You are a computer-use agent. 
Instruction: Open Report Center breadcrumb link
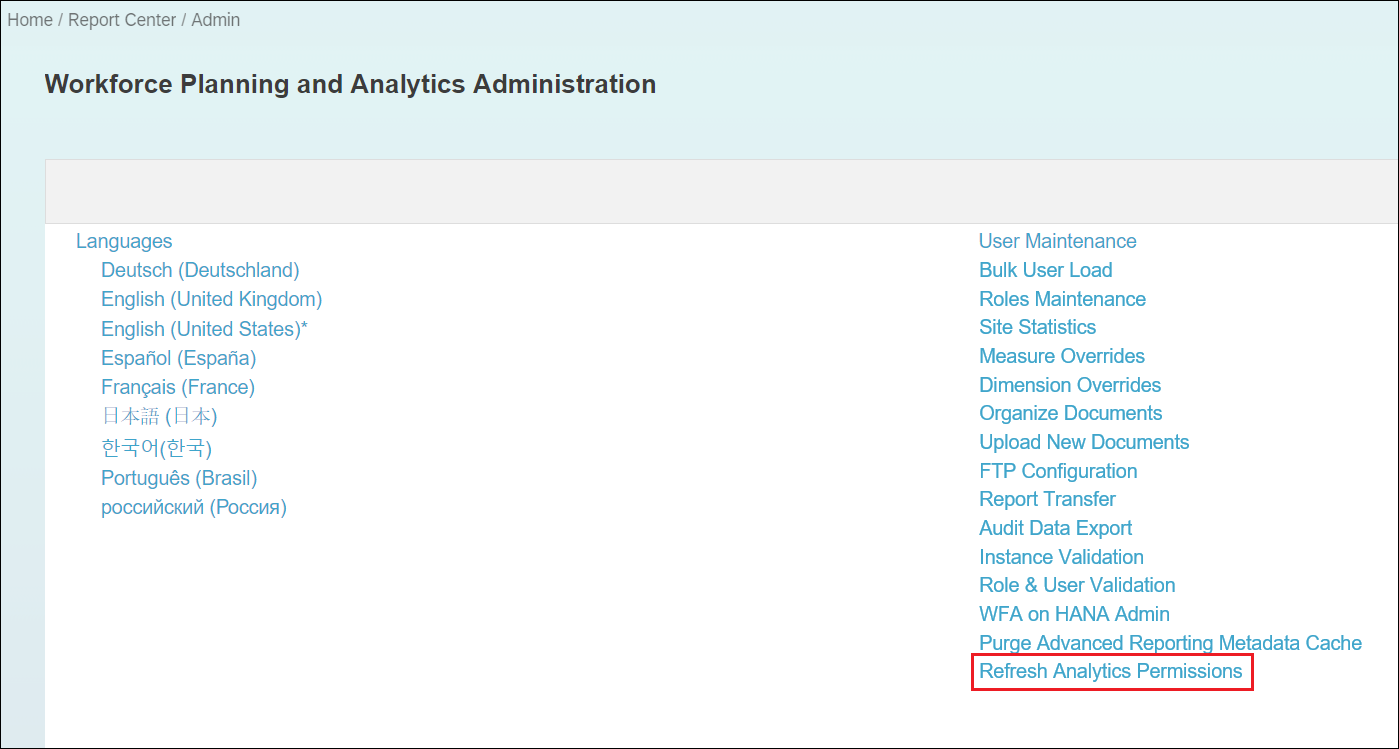point(122,20)
